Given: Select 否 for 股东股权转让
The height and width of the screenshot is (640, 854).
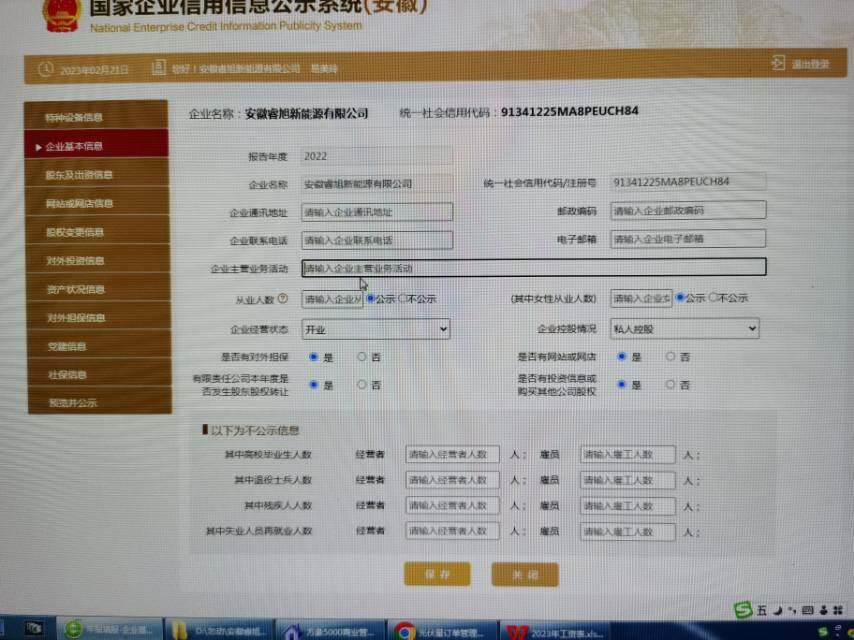Looking at the screenshot, I should tap(362, 385).
